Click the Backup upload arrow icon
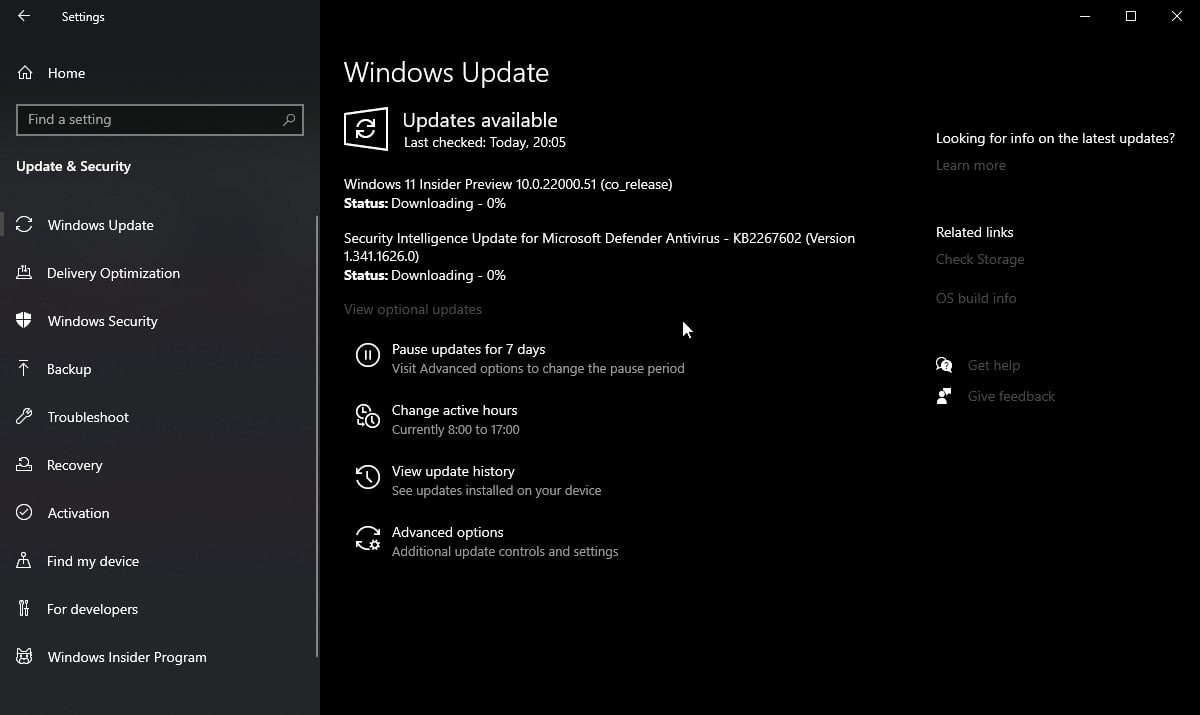 (25, 369)
